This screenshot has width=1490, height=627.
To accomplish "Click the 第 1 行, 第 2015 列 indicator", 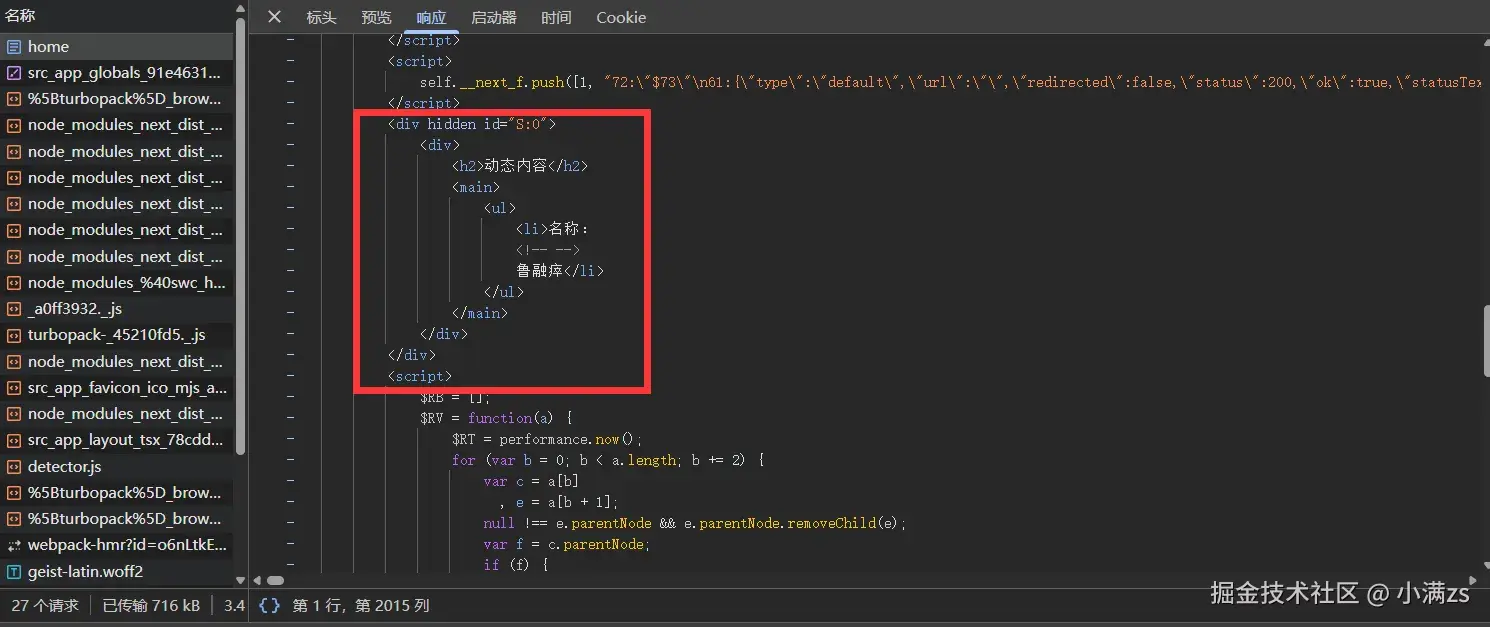I will pyautogui.click(x=361, y=605).
